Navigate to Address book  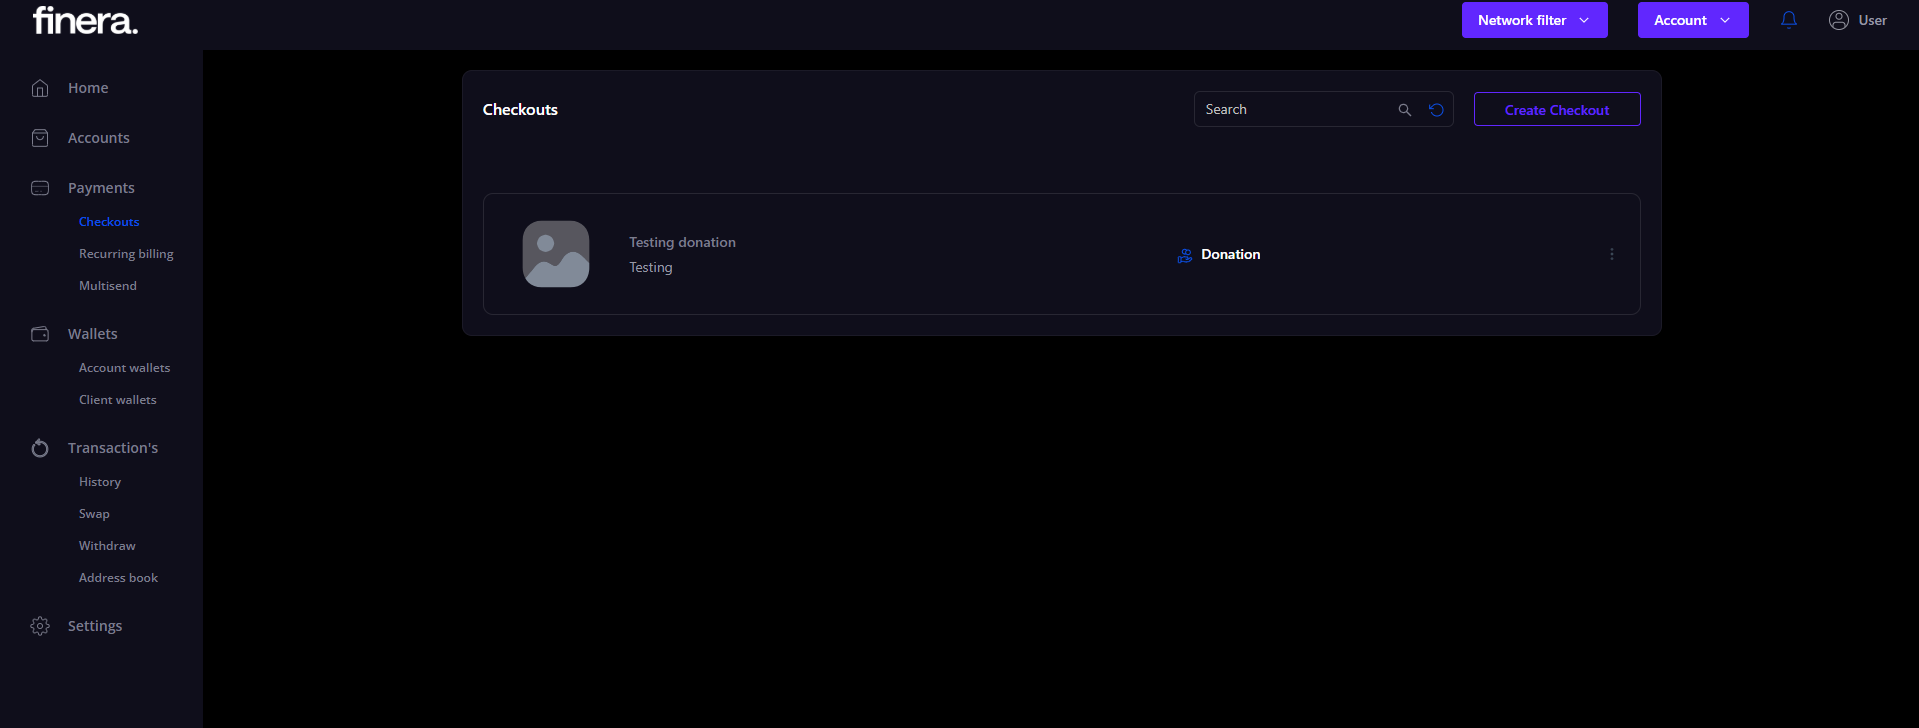coord(118,578)
